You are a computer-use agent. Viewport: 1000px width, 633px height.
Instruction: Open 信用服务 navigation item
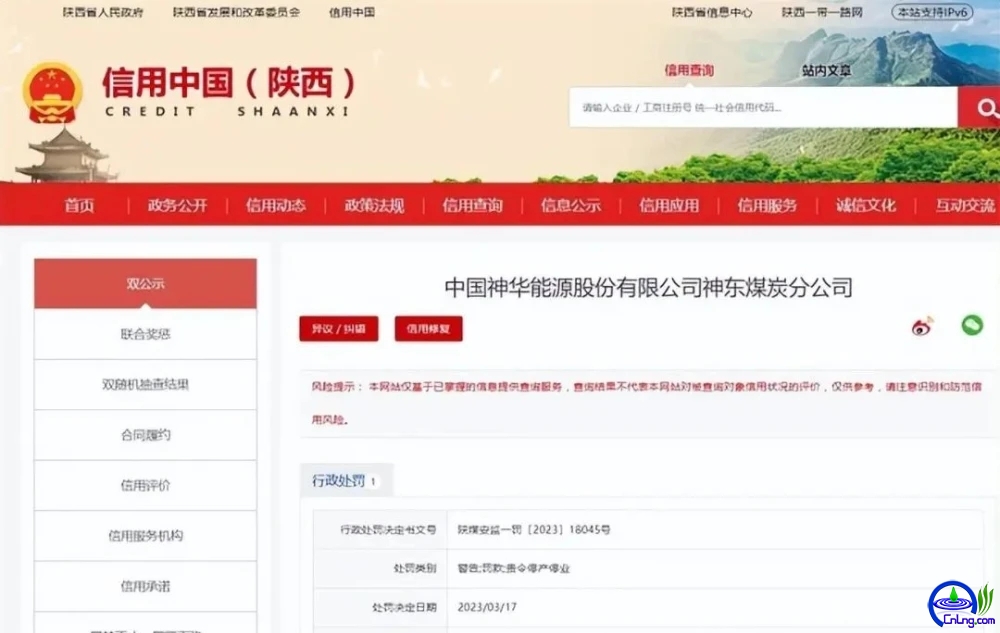(767, 205)
